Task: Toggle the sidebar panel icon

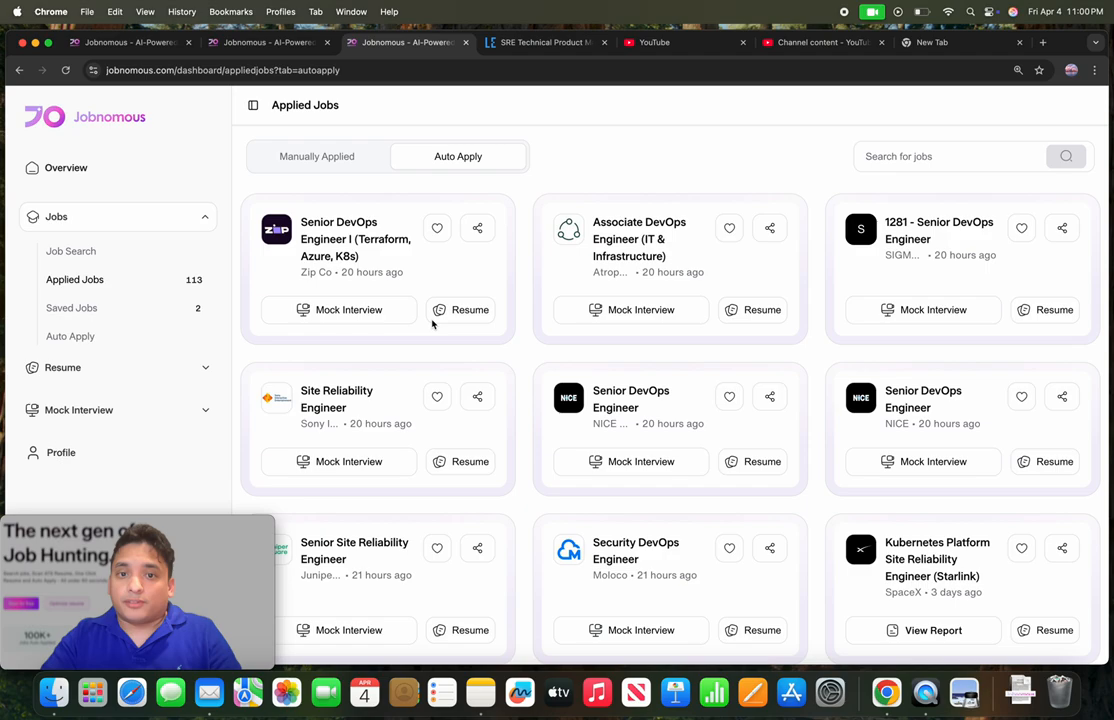Action: (253, 105)
